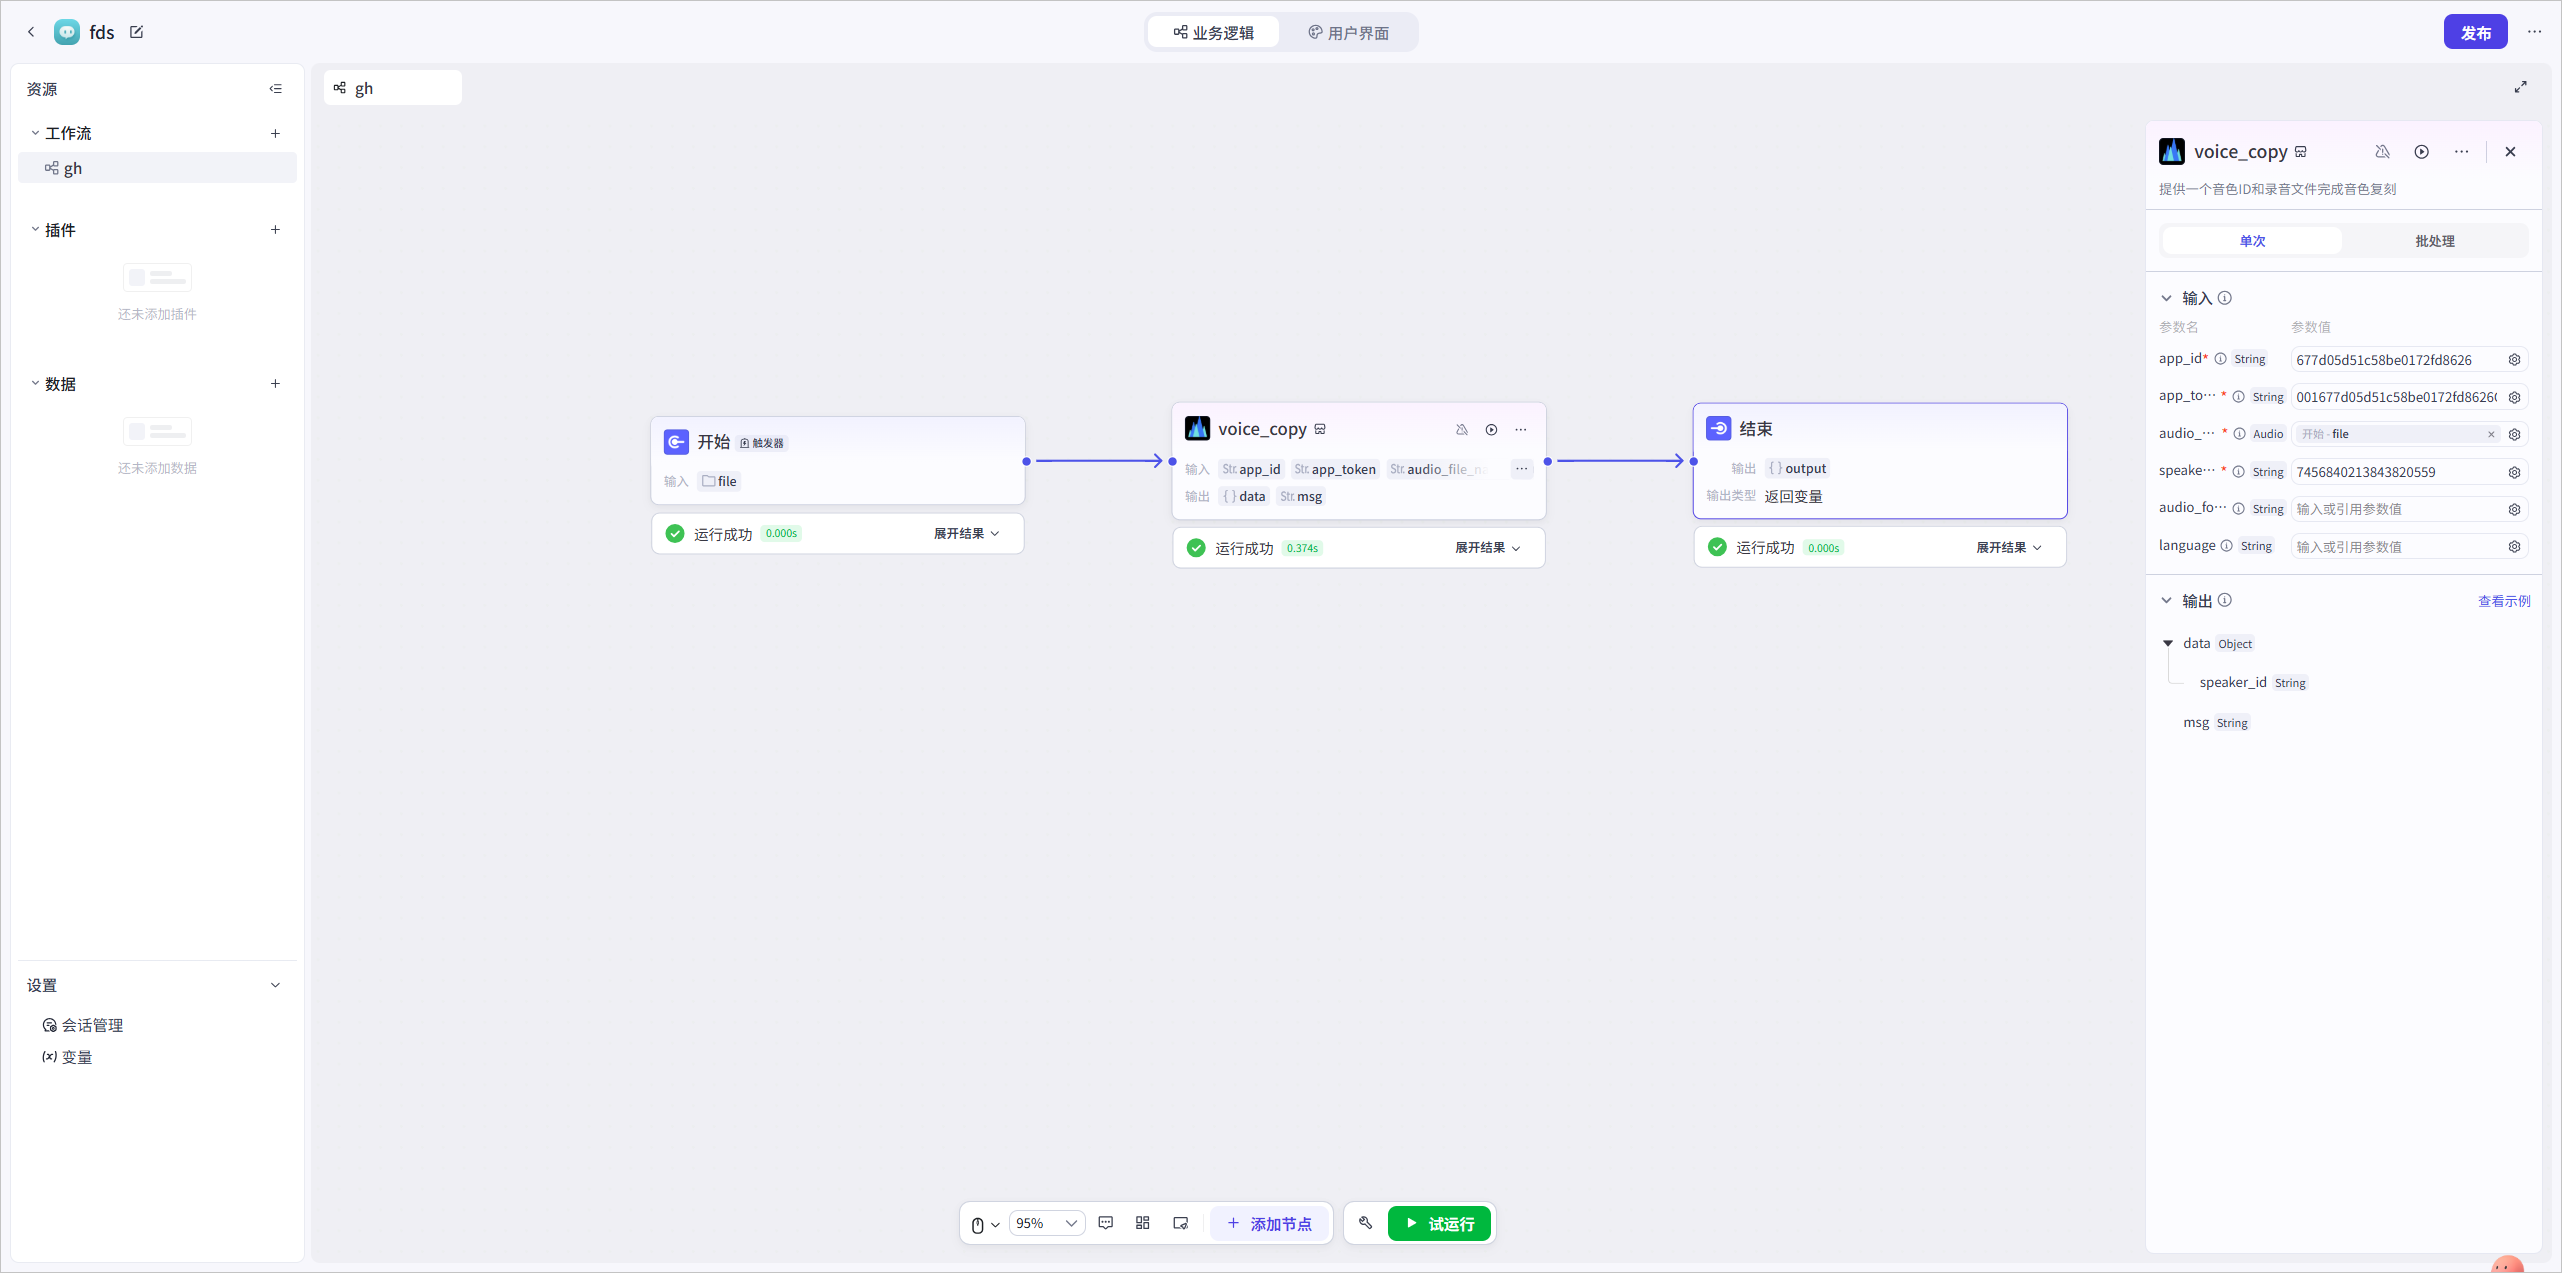The image size is (2562, 1273).
Task: Expand 展开结果 under the voice_copy node
Action: click(1487, 548)
